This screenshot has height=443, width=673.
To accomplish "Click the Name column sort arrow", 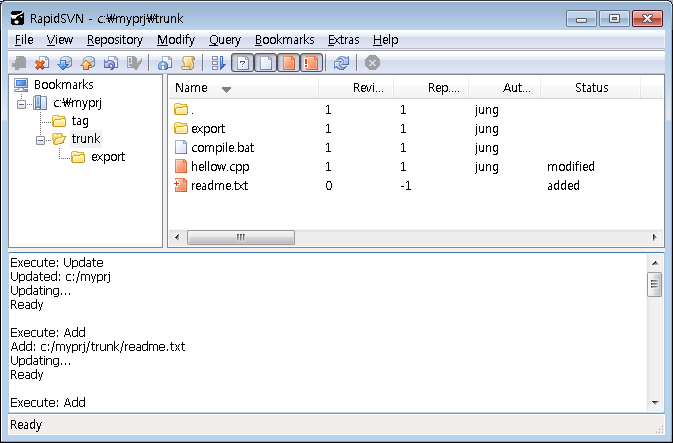I will point(227,89).
